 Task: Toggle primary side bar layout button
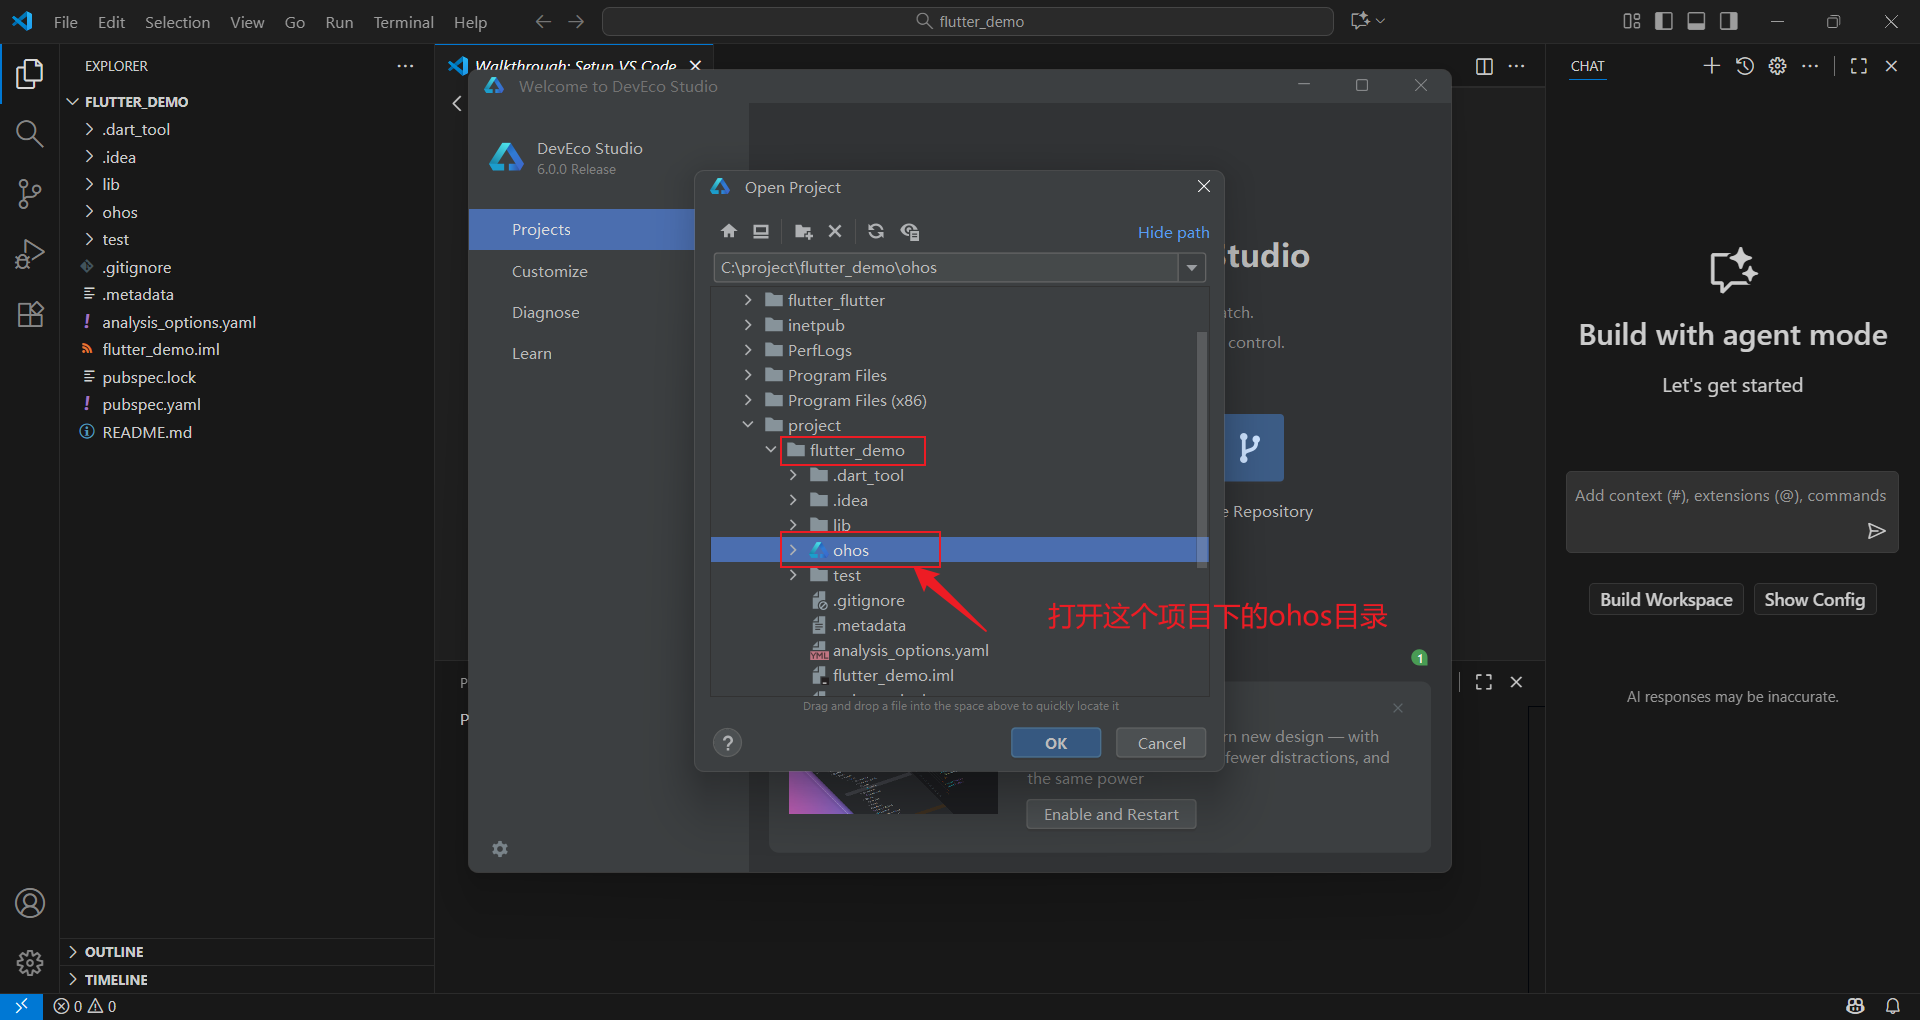point(1664,21)
